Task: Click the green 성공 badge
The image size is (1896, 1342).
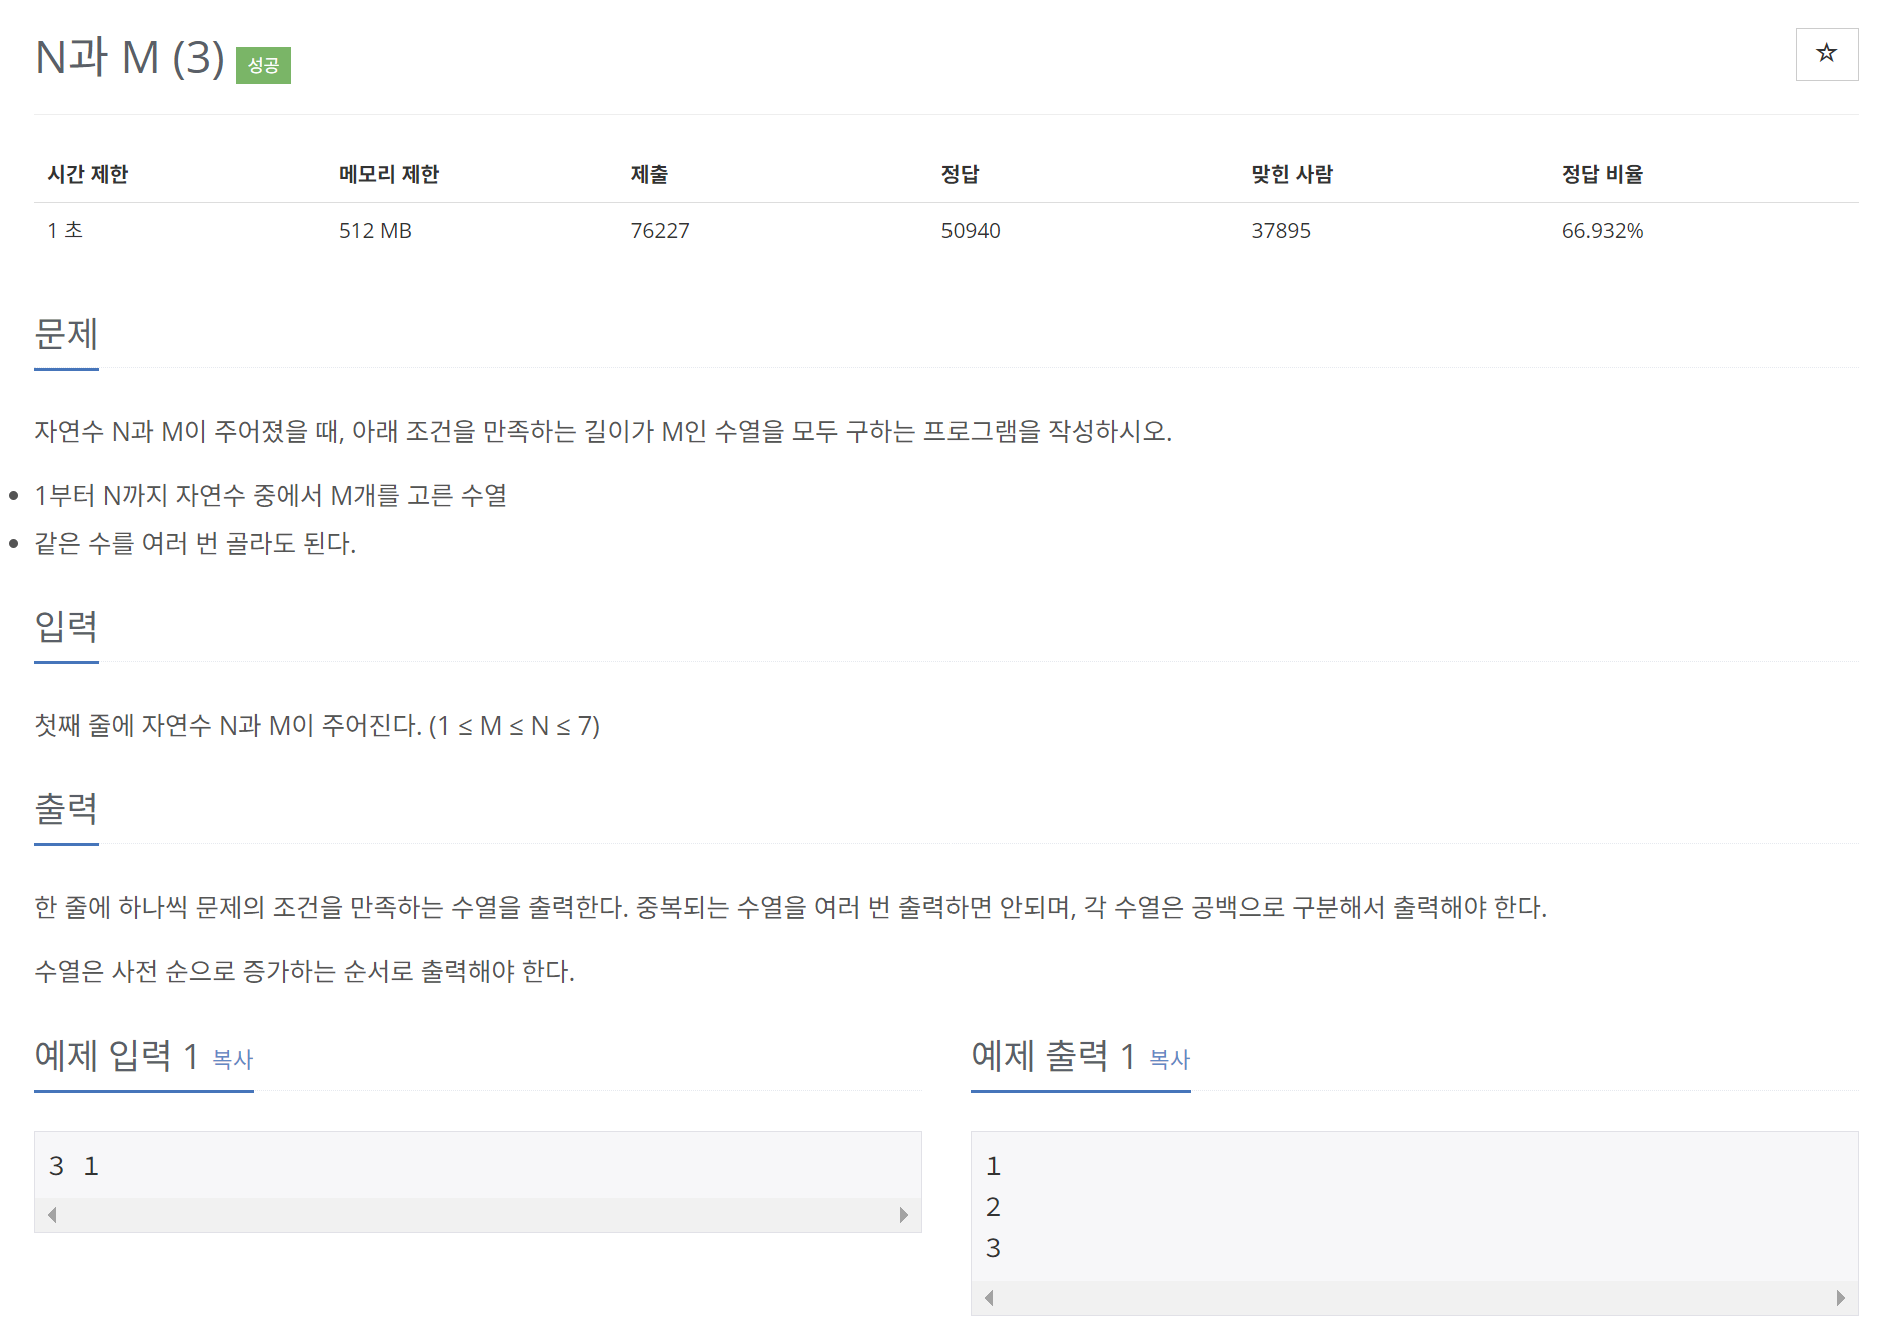Action: (263, 65)
